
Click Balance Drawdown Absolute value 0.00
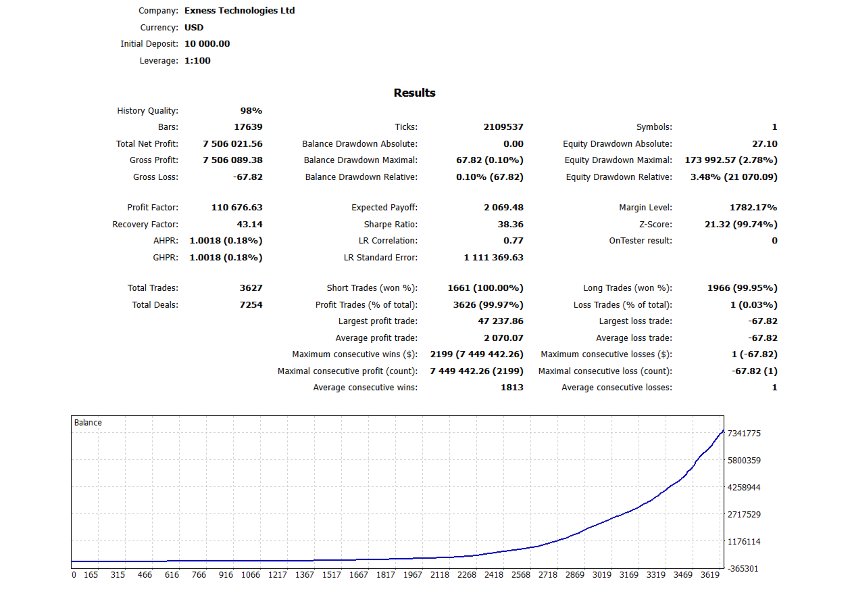point(513,143)
